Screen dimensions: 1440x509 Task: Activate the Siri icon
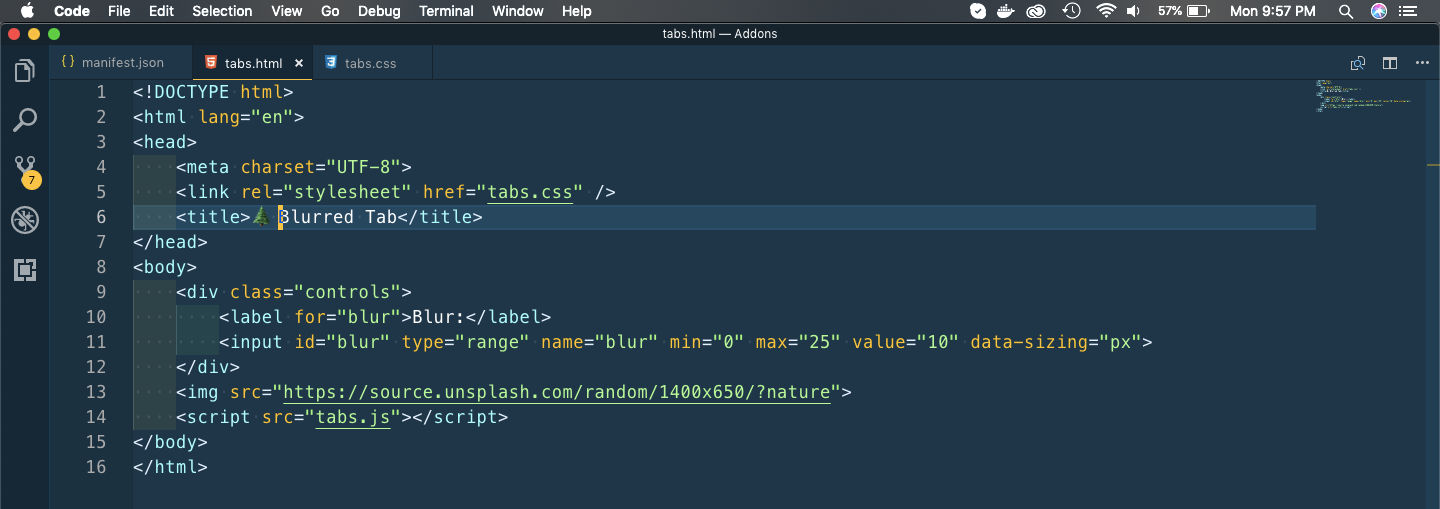point(1379,11)
